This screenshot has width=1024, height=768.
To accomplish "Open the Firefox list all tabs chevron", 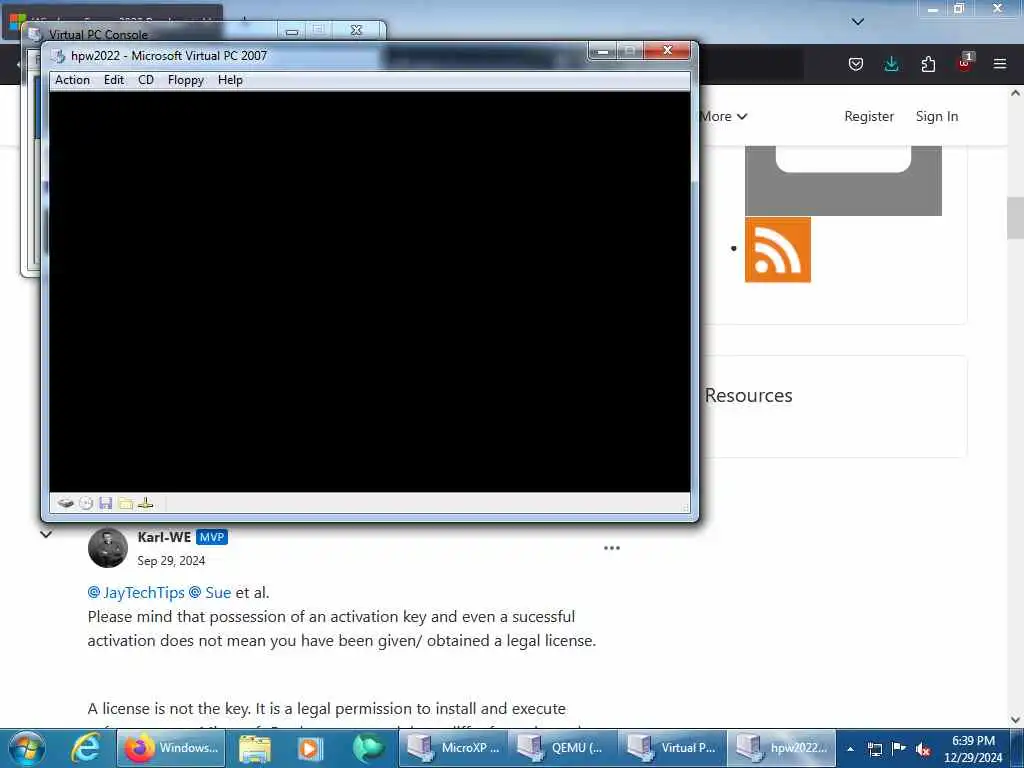I will pos(858,22).
